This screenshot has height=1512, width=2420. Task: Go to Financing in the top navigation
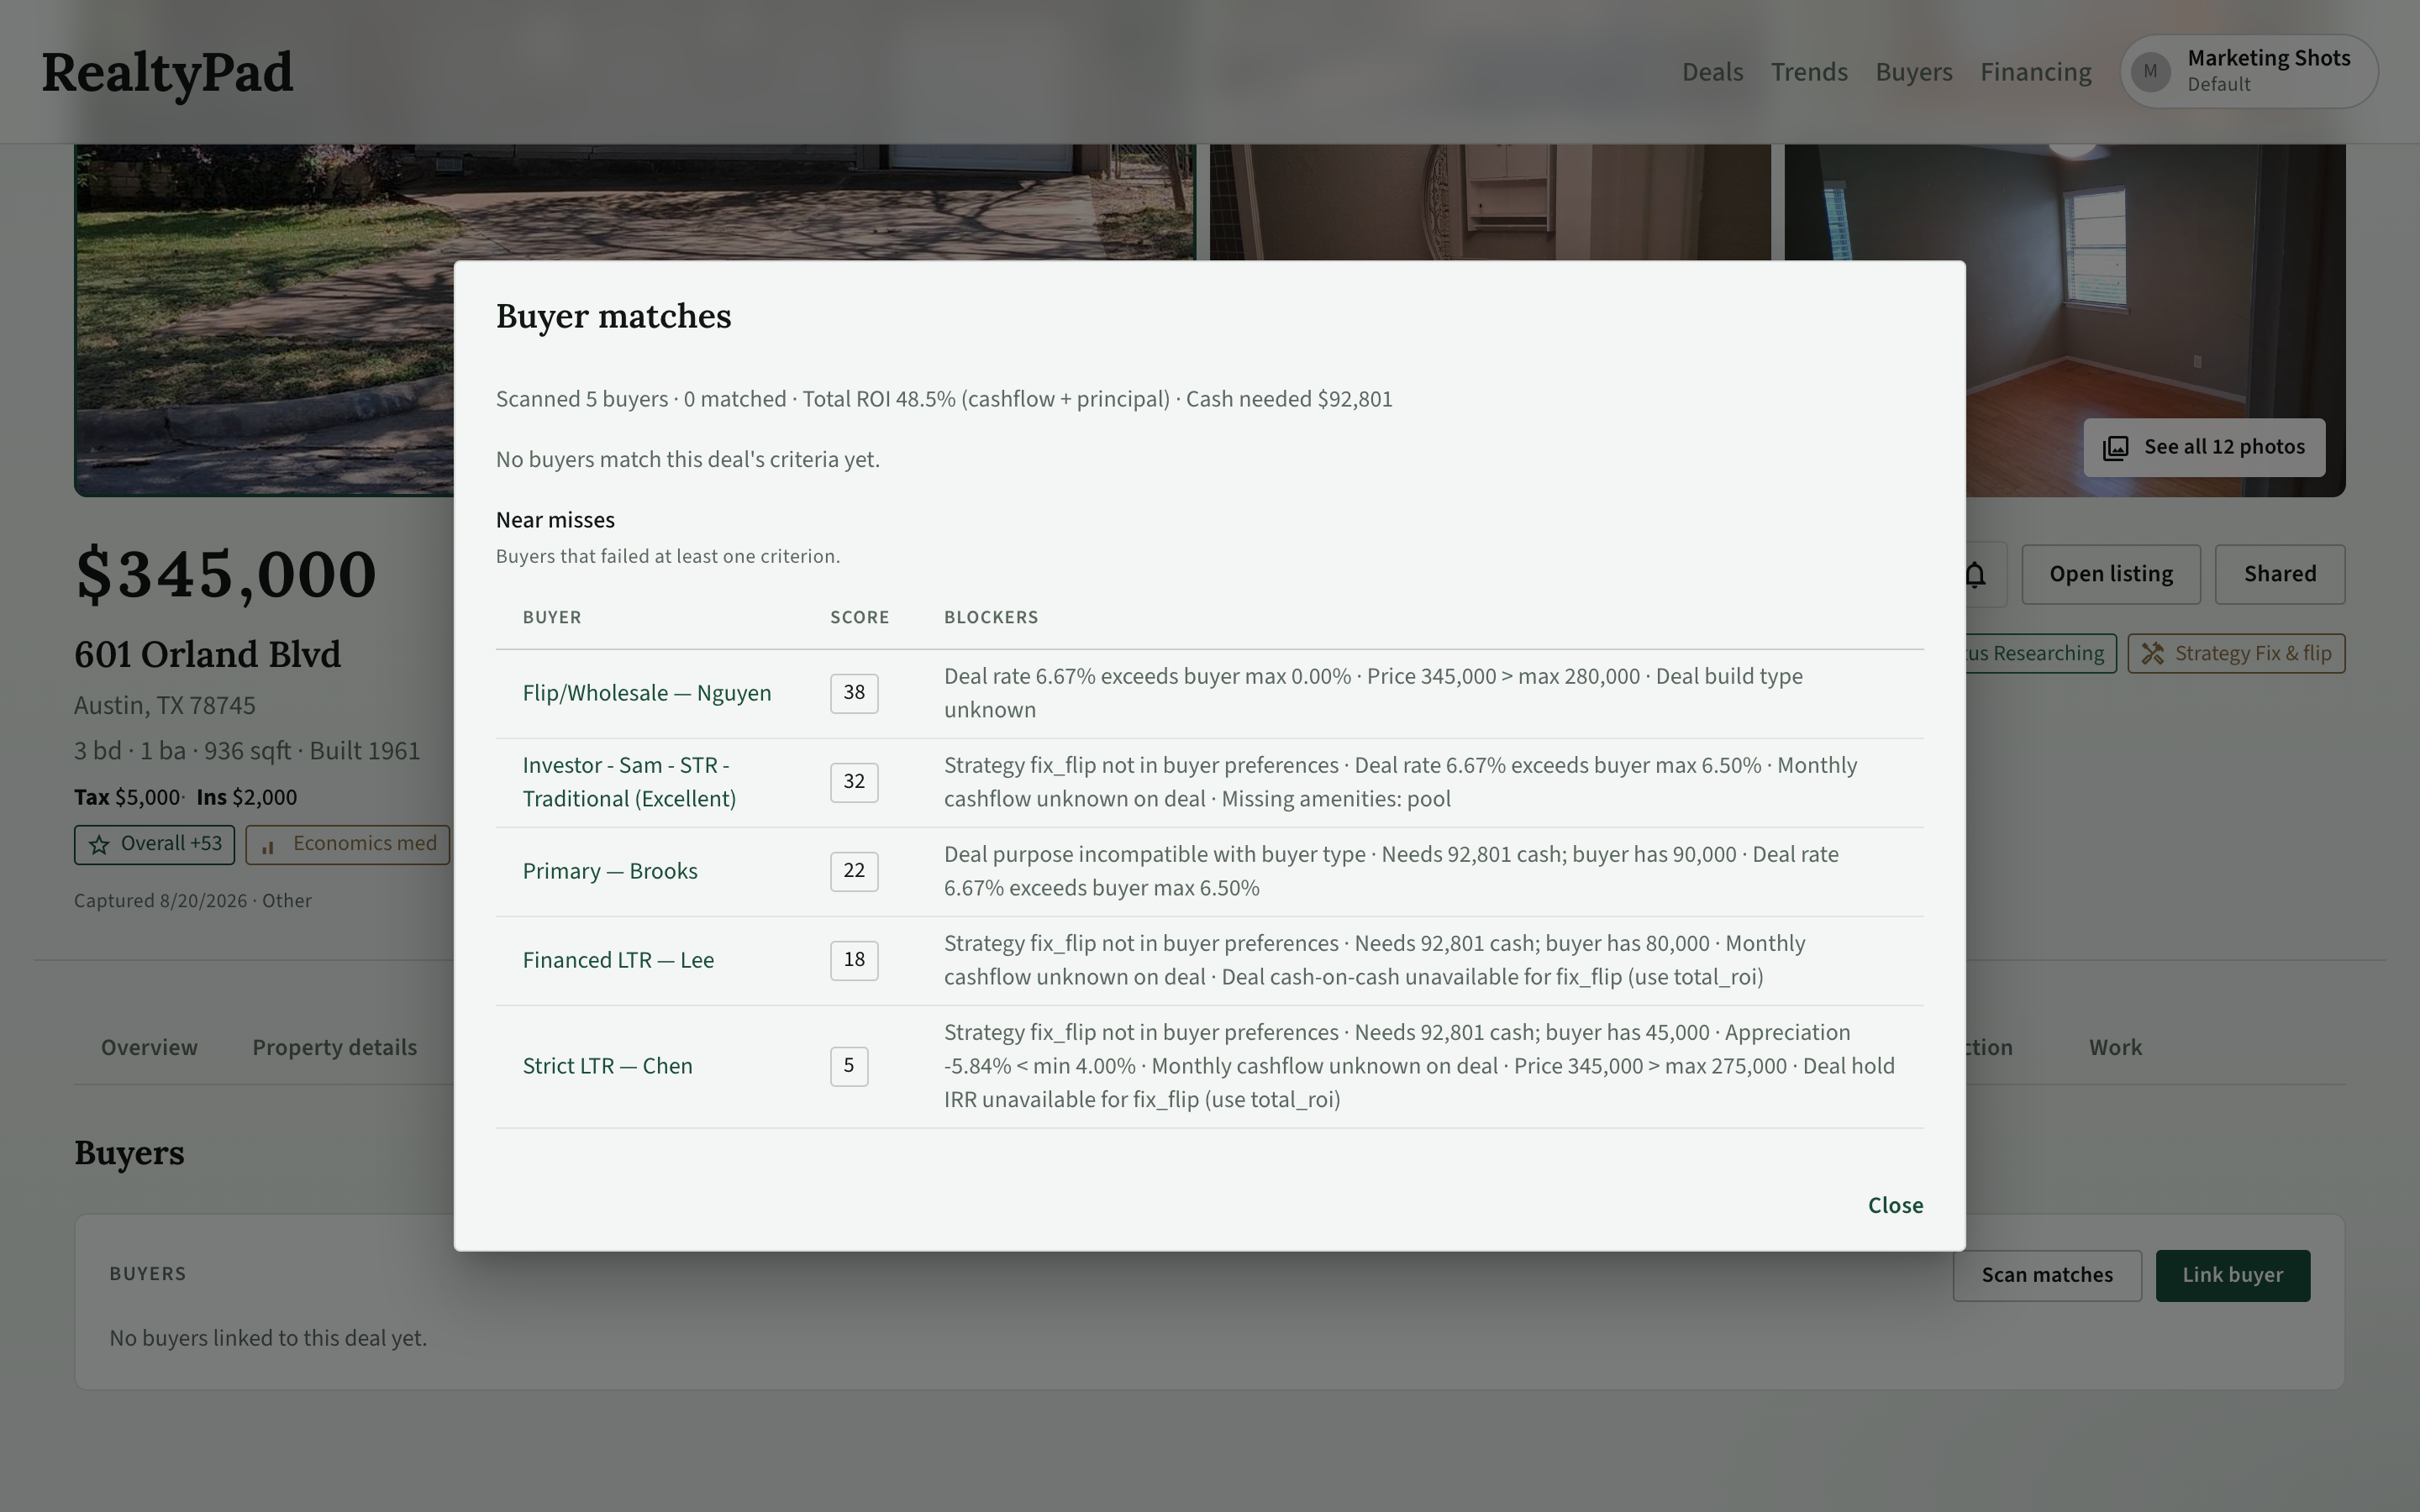point(2036,72)
